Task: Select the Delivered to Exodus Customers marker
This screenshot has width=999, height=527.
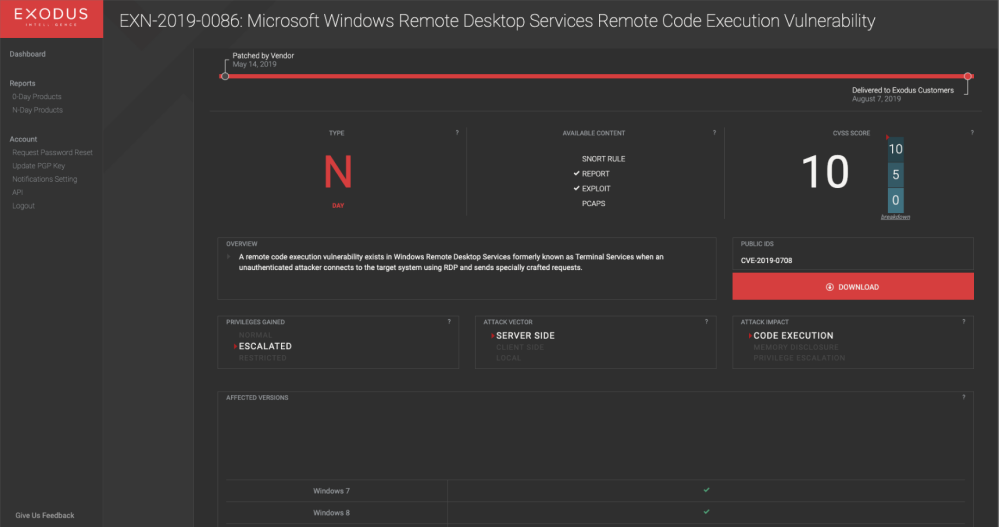Action: (967, 76)
